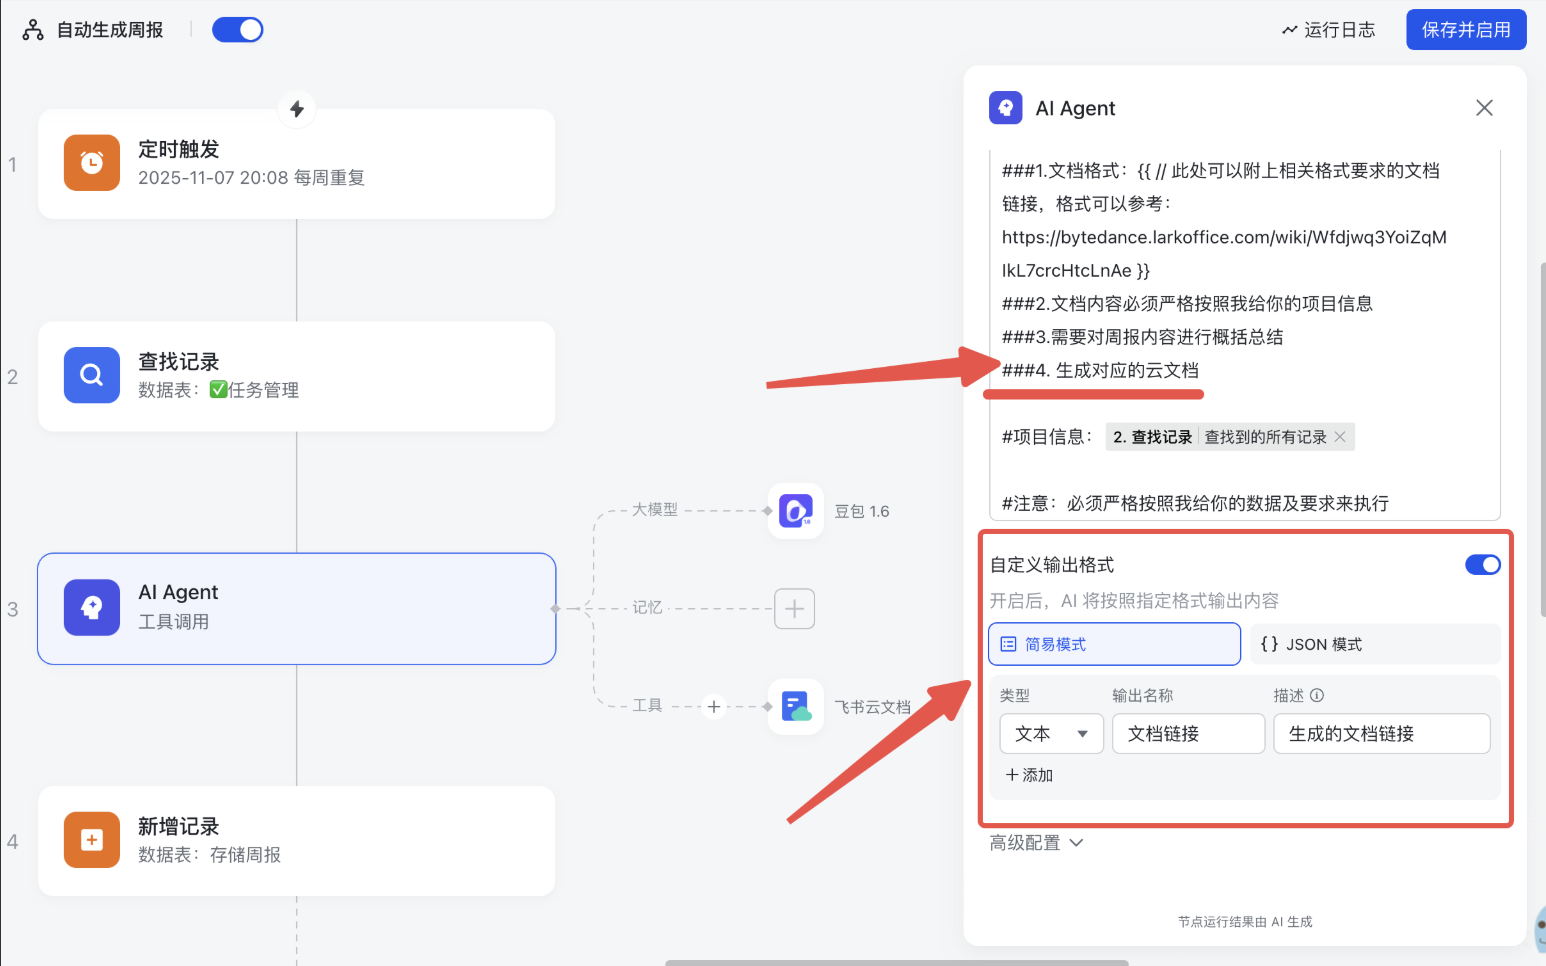Image resolution: width=1546 pixels, height=966 pixels.
Task: Click the 定时触发 alarm clock icon
Action: click(92, 163)
